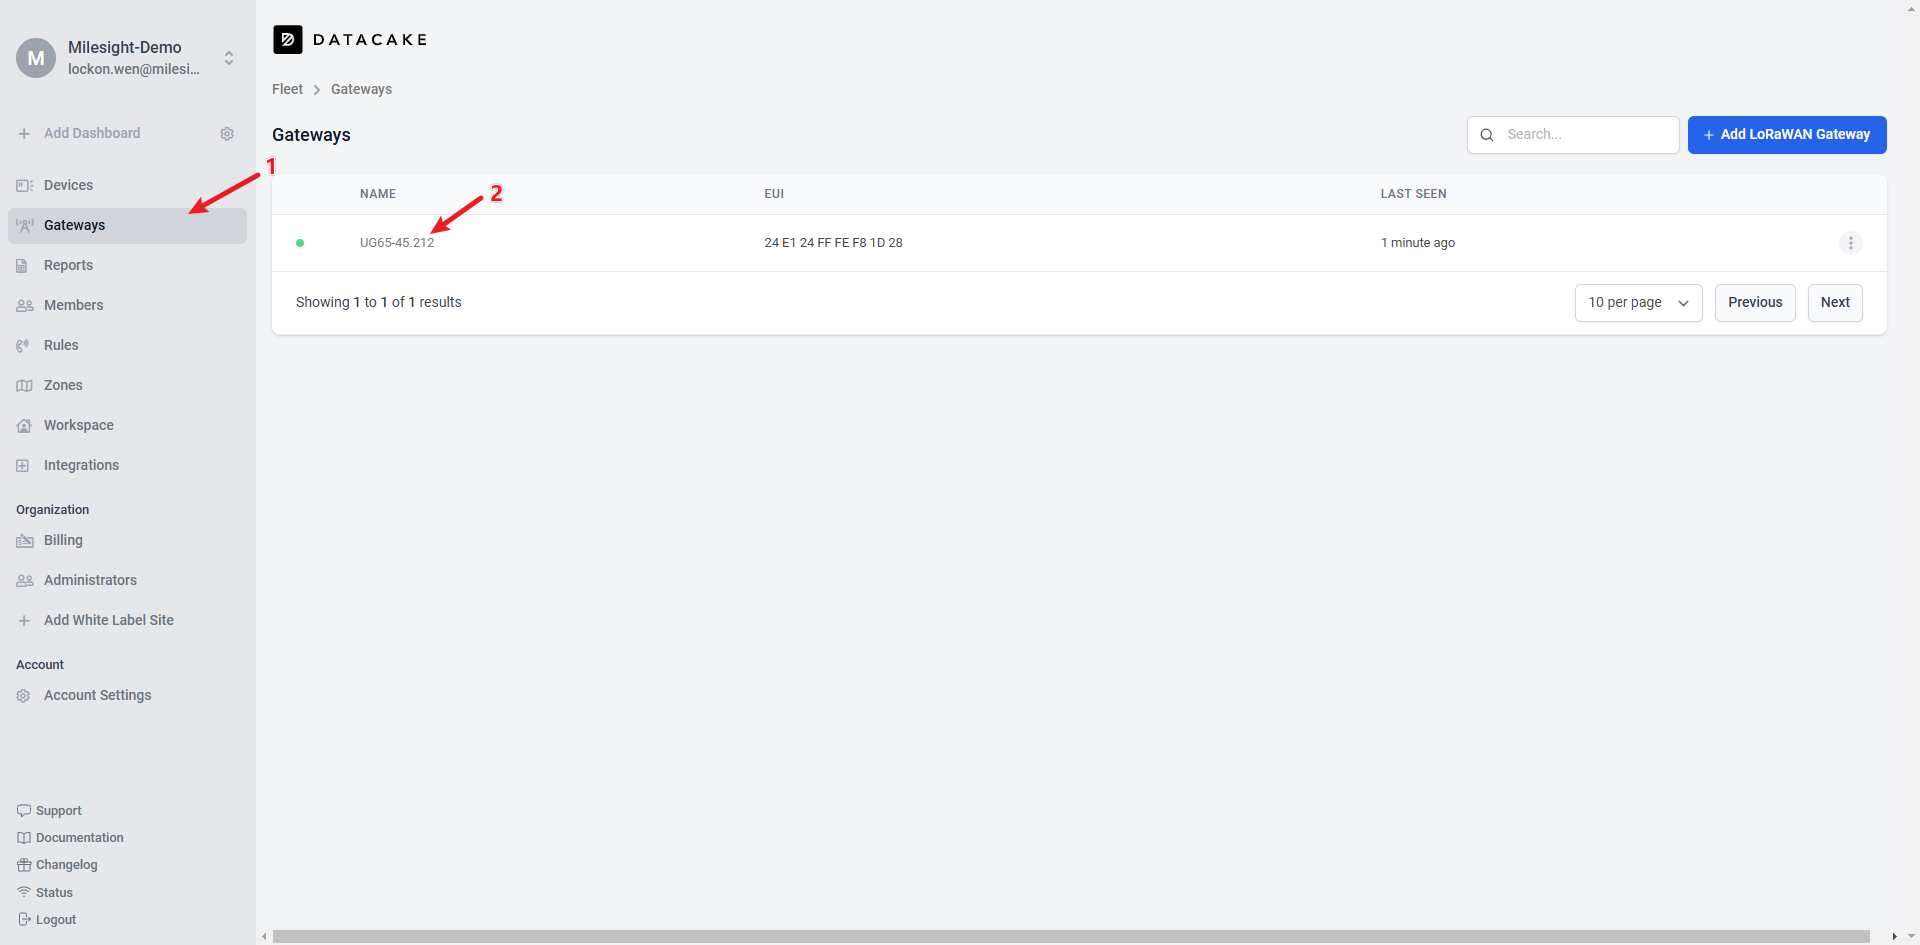This screenshot has height=945, width=1920.
Task: Click Add Dashboard
Action: (x=92, y=134)
